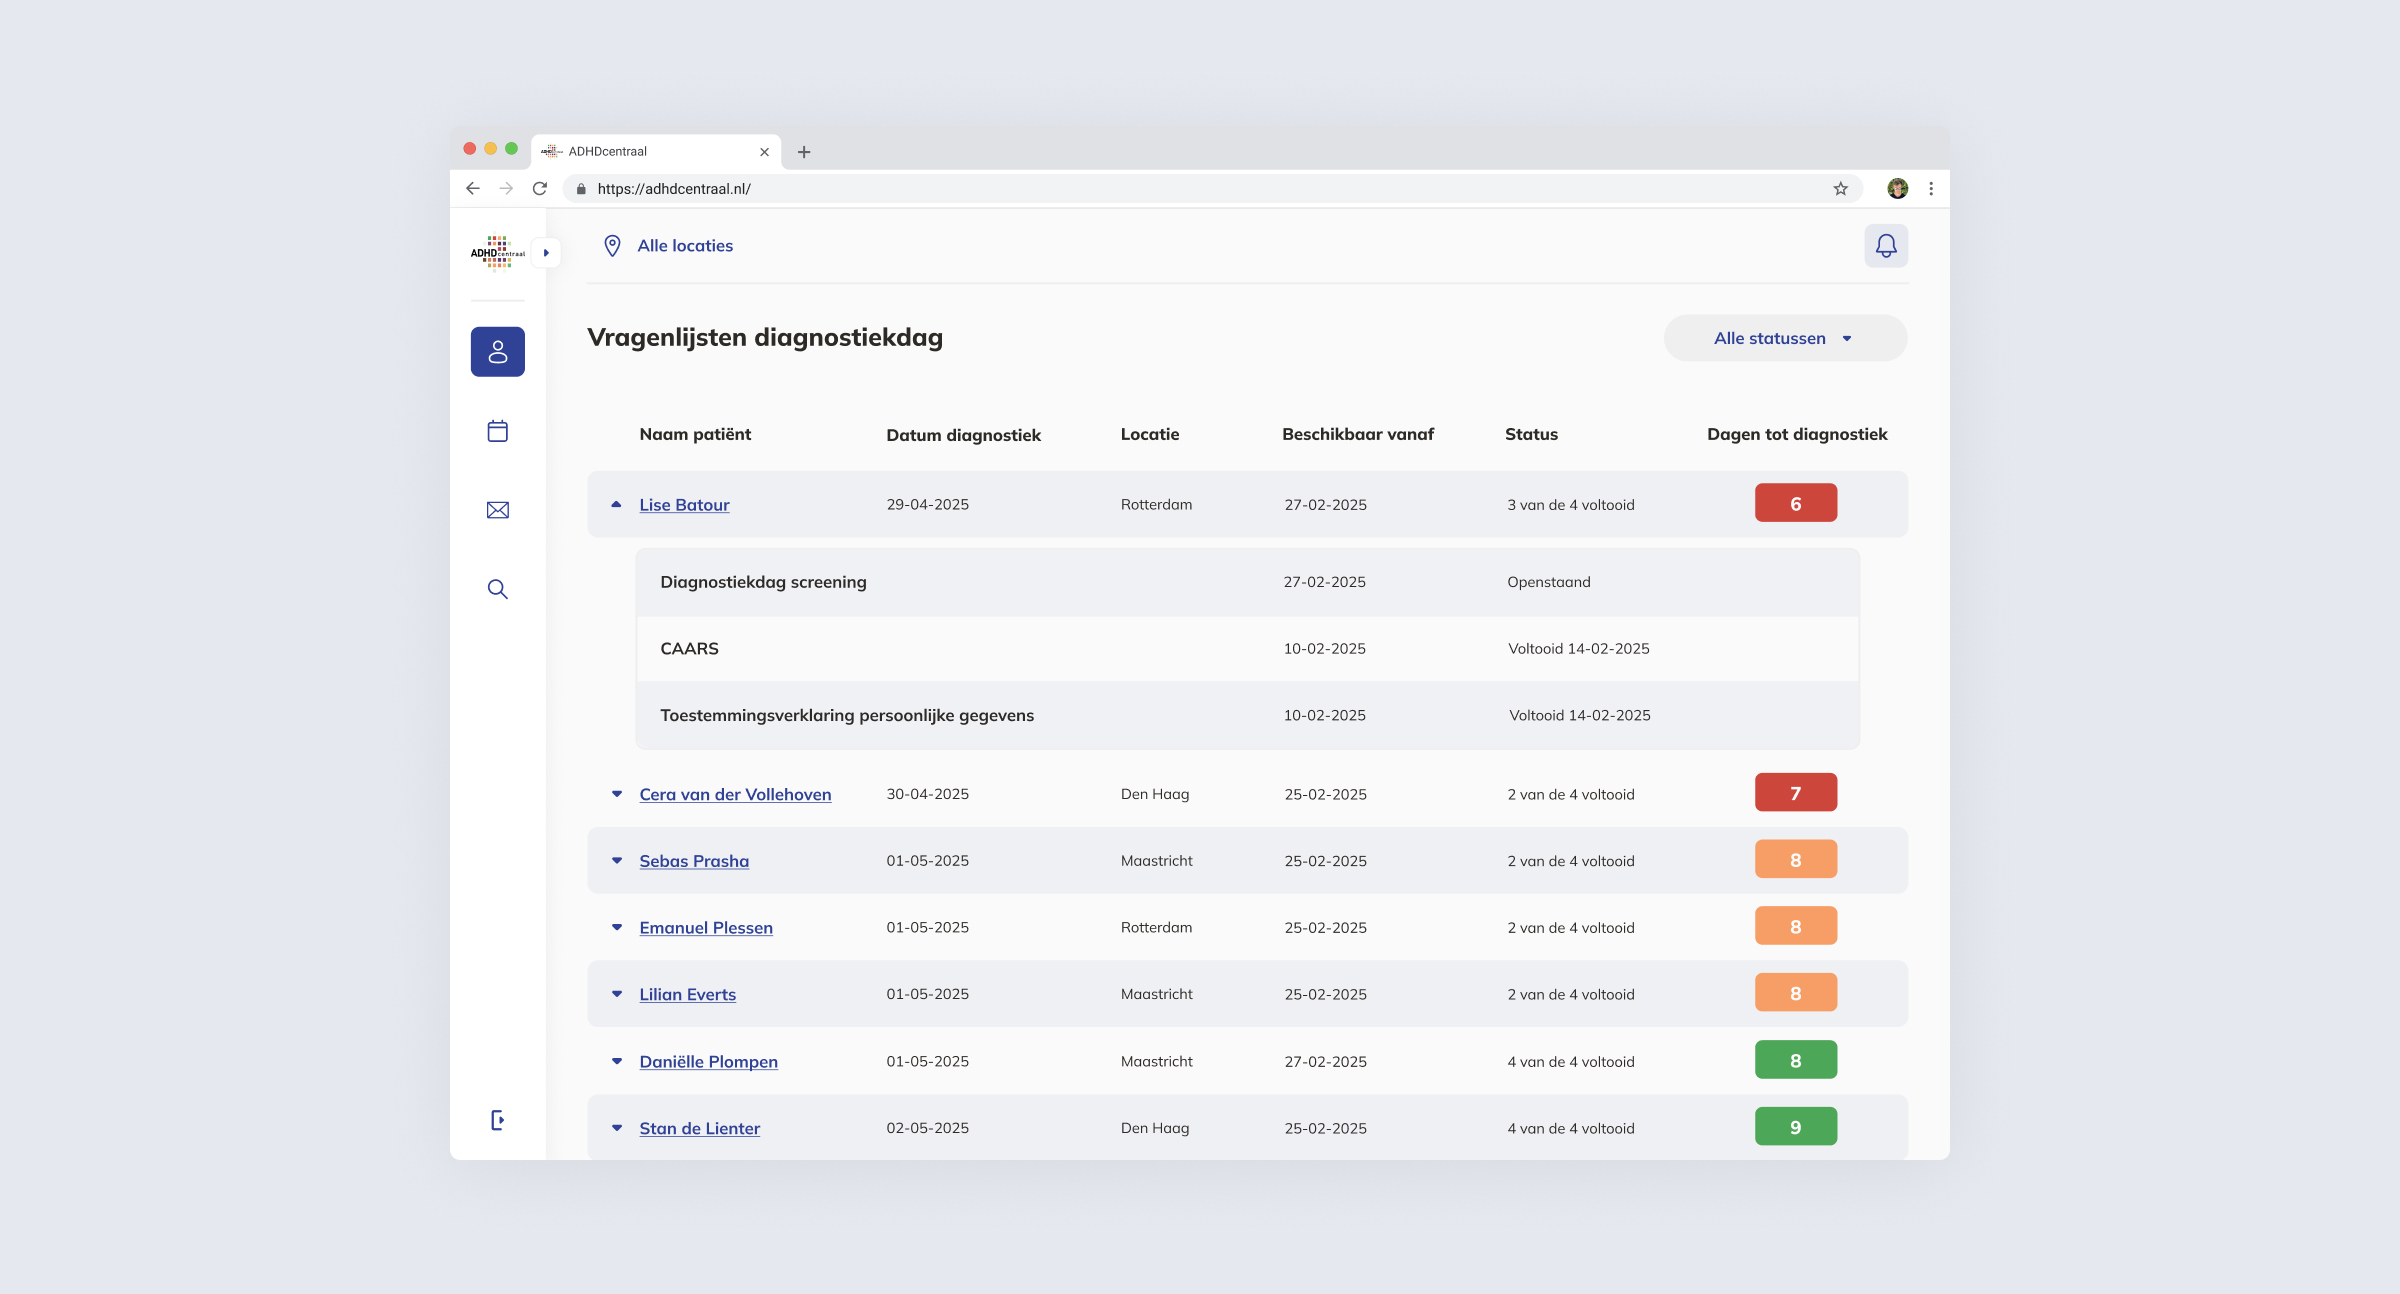Viewport: 2400px width, 1294px height.
Task: Expand the sidebar with arrow toggle
Action: click(546, 253)
